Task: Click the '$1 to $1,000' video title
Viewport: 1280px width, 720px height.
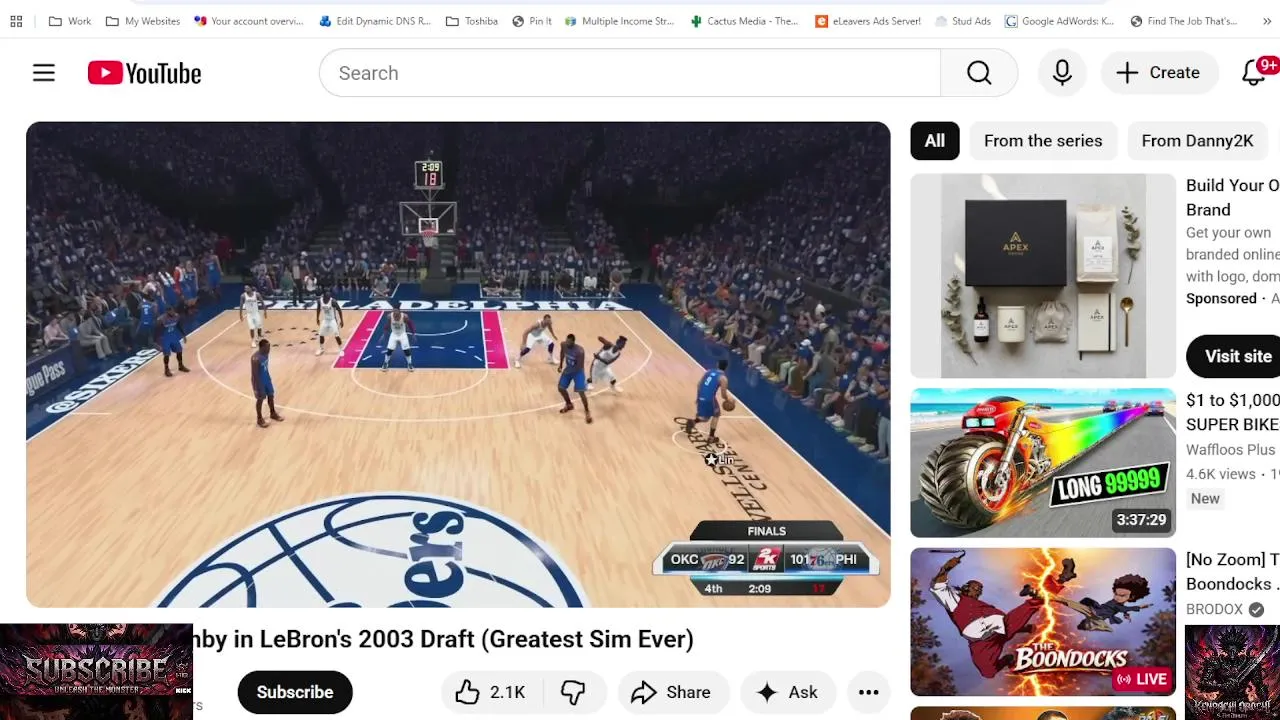Action: tap(1232, 412)
